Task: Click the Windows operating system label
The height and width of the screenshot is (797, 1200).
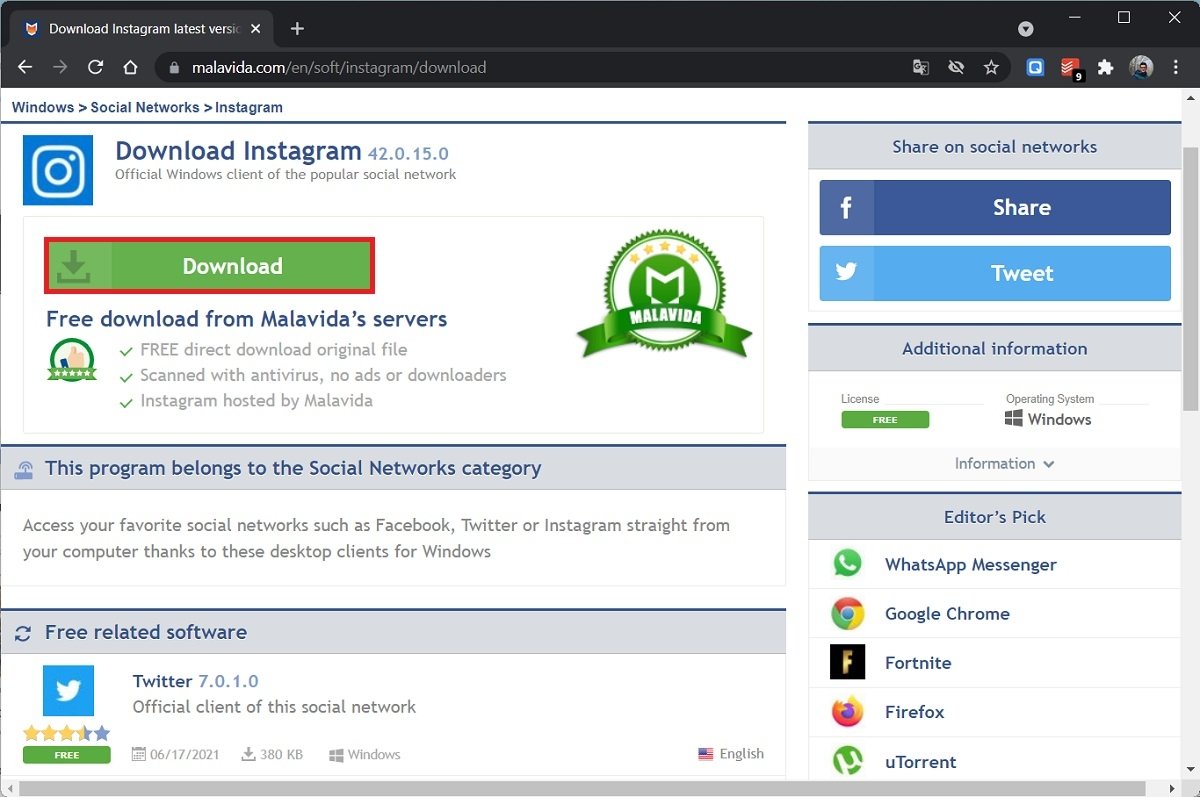Action: [1048, 419]
